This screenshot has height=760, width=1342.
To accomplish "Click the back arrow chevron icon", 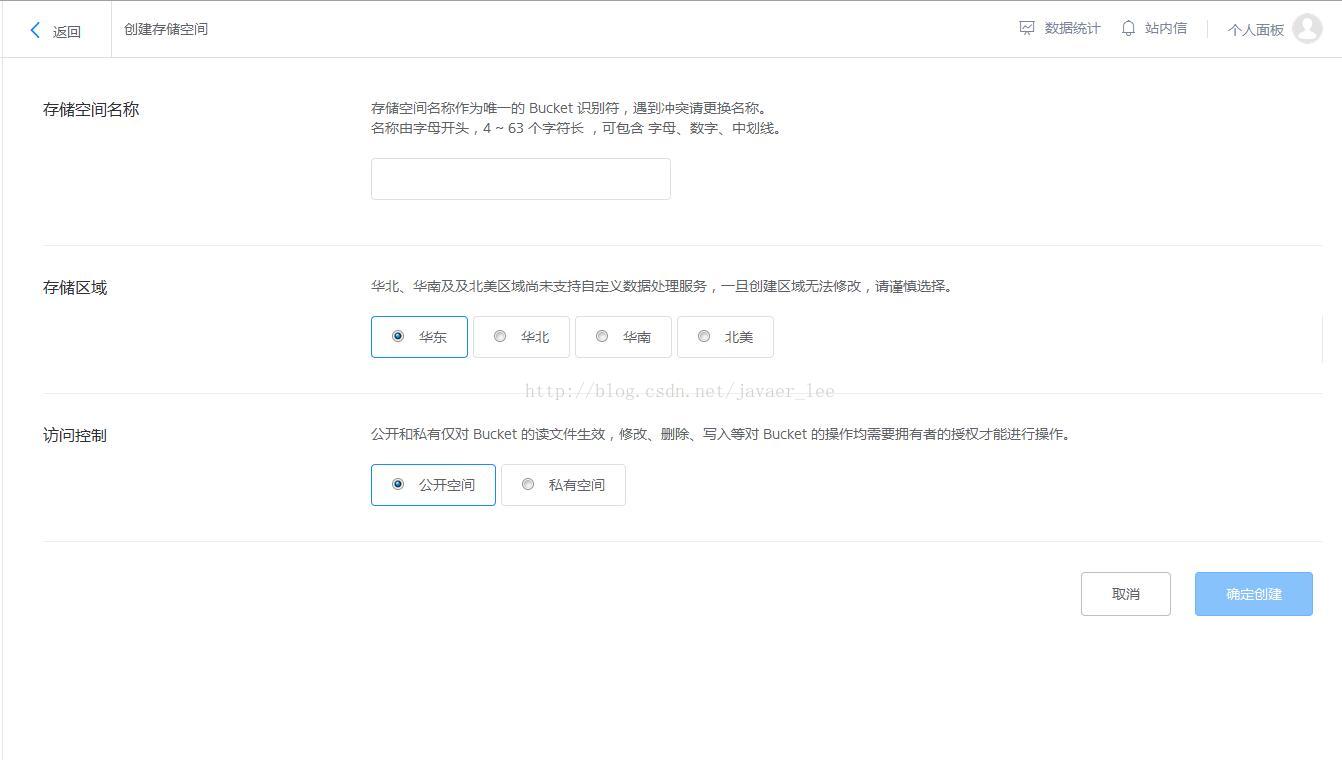I will [36, 30].
